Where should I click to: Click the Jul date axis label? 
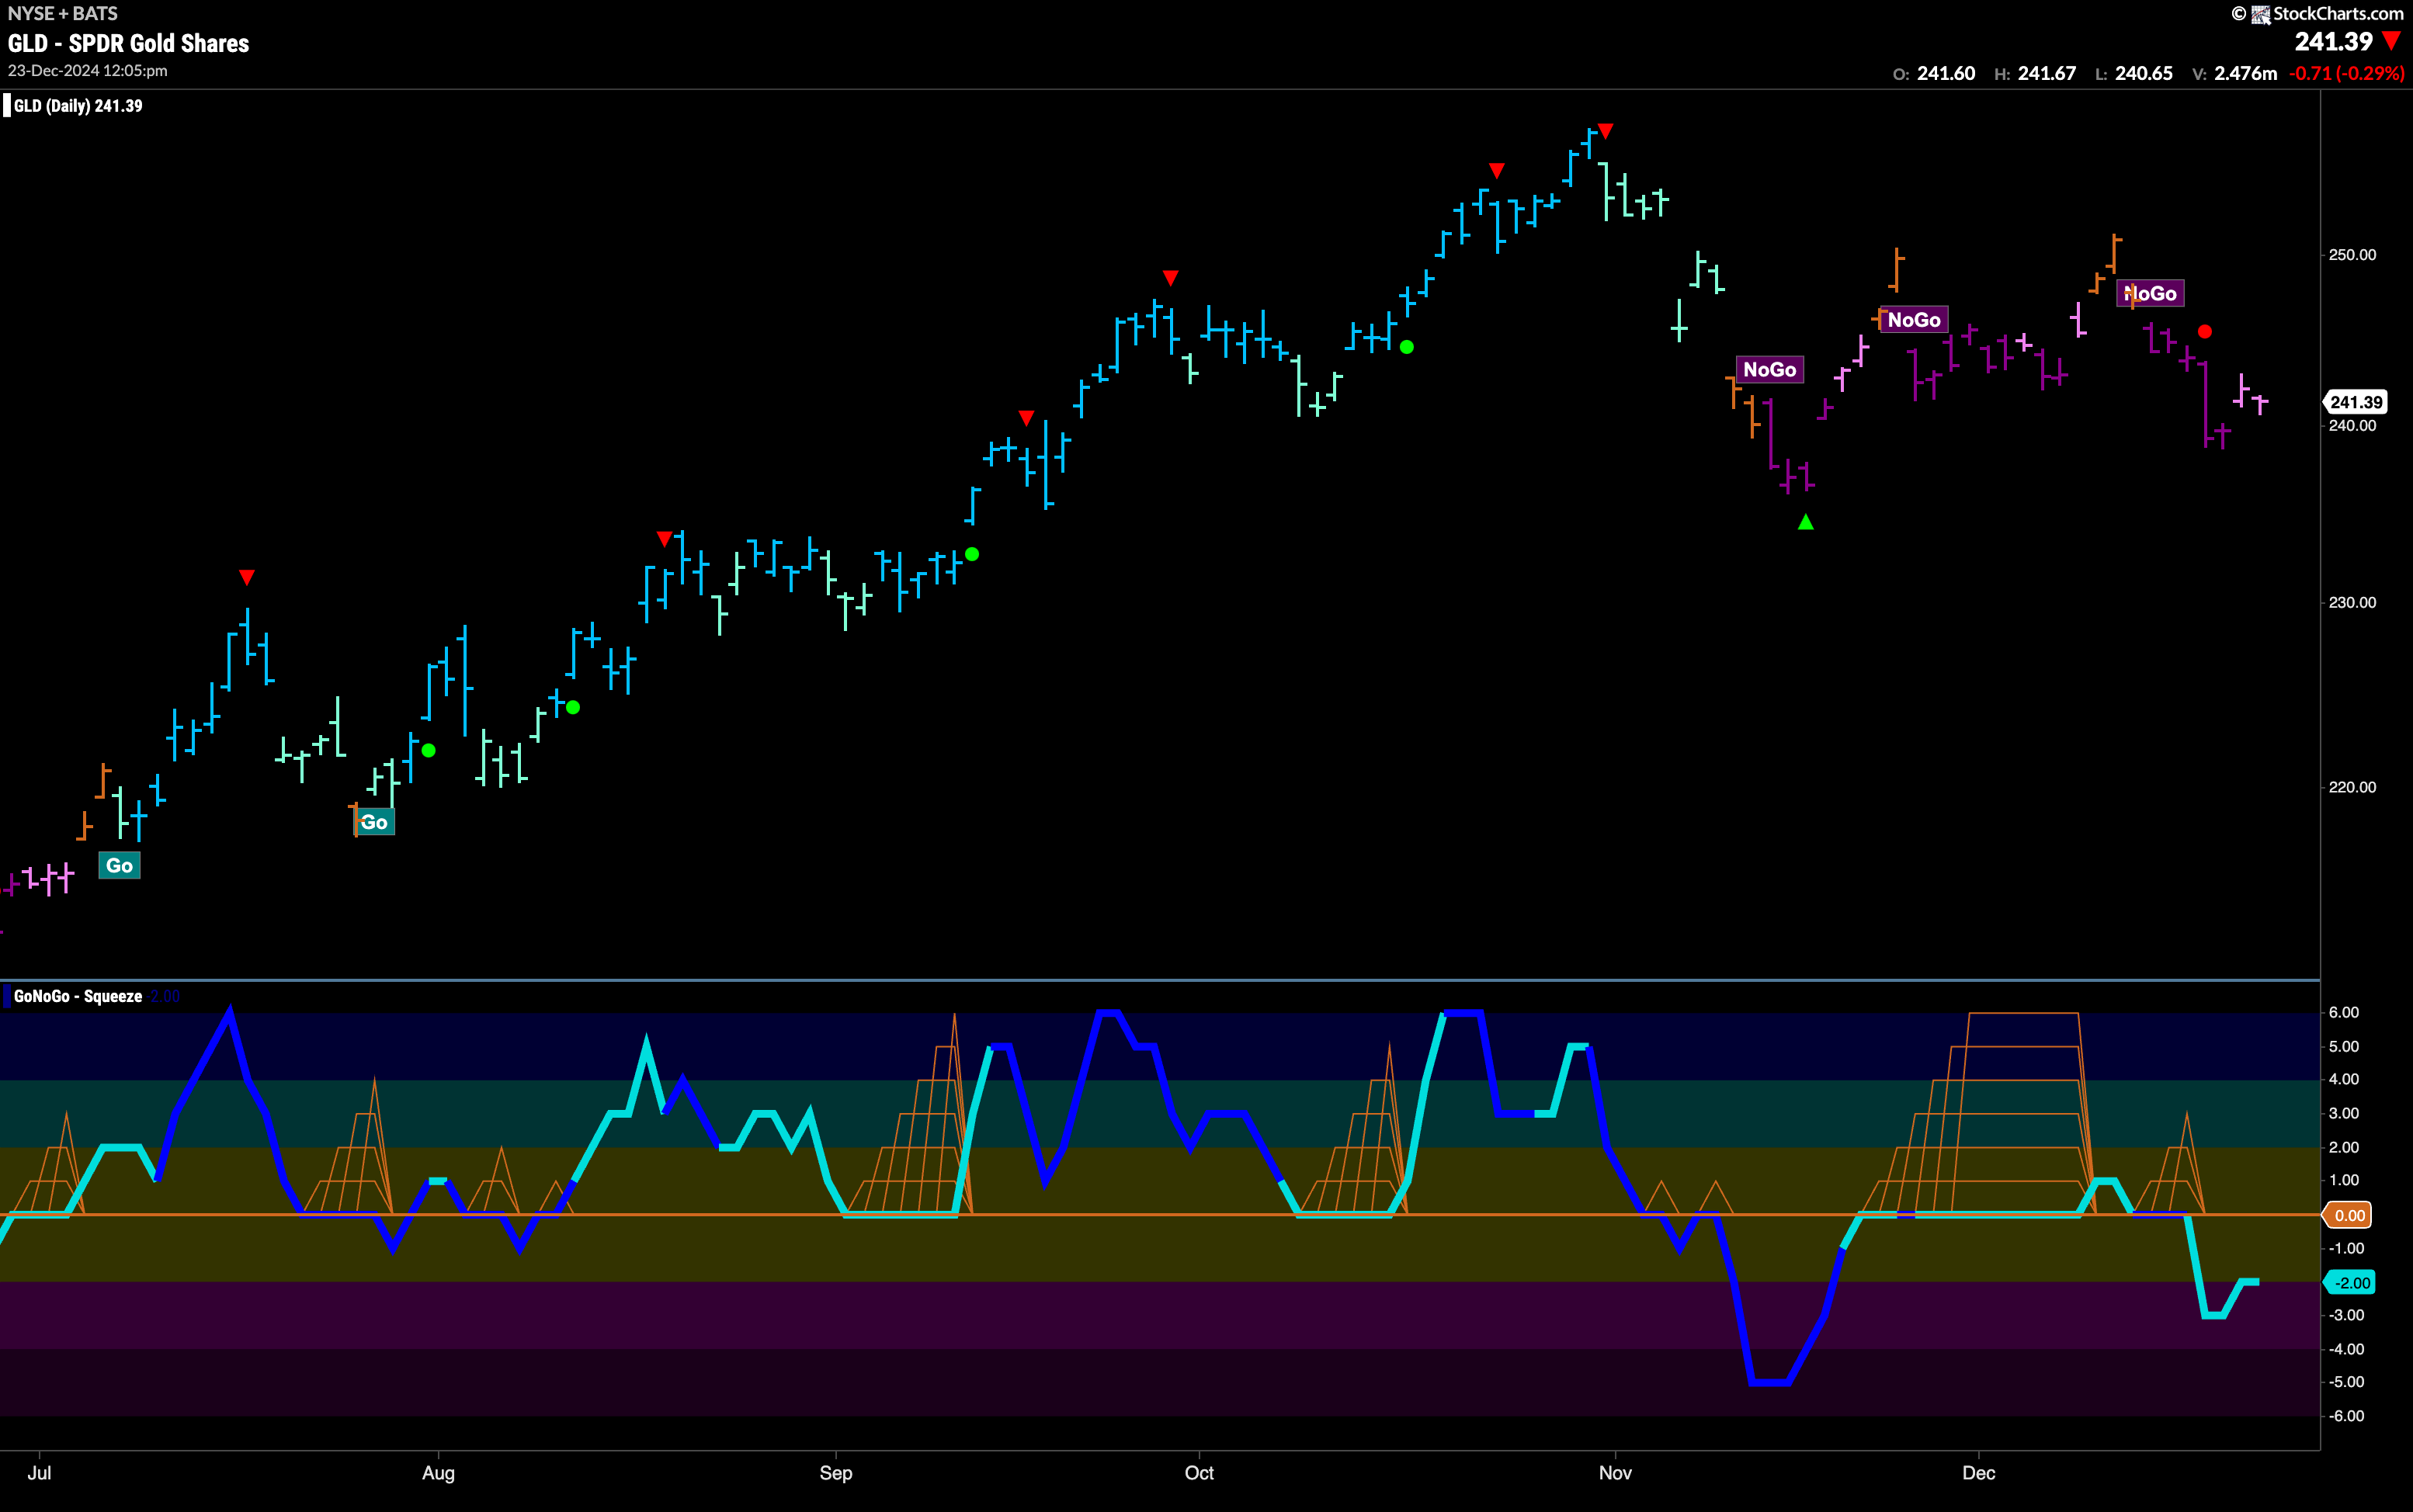pos(39,1473)
